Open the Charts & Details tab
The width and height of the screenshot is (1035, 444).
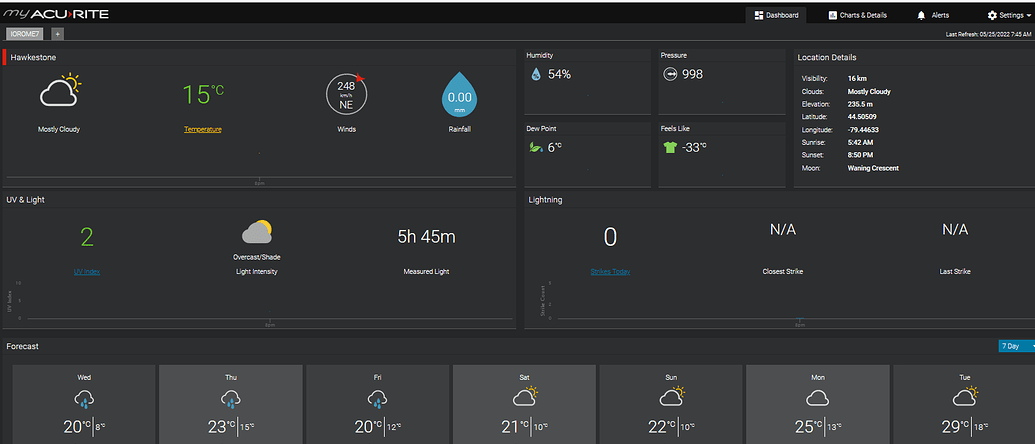click(x=858, y=16)
